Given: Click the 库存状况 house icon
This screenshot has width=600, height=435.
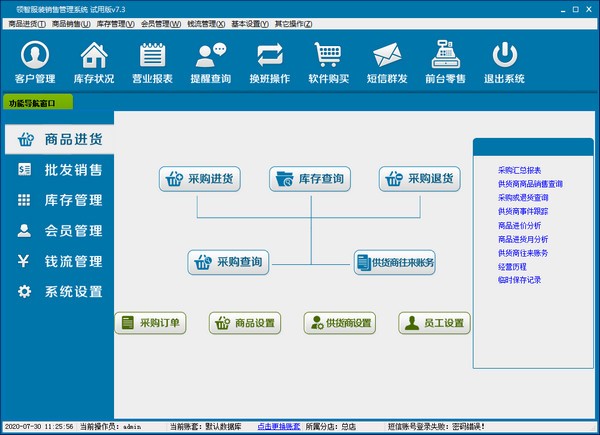Looking at the screenshot, I should (x=93, y=62).
